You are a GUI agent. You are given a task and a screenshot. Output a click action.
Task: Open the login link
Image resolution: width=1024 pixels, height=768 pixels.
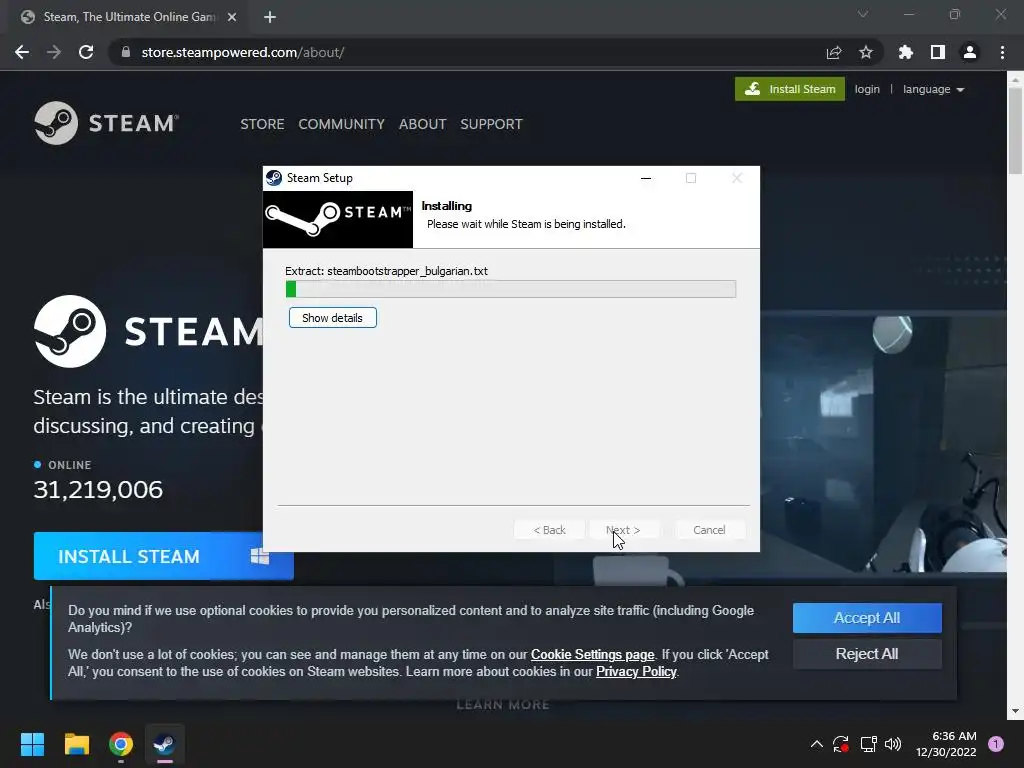(x=867, y=89)
